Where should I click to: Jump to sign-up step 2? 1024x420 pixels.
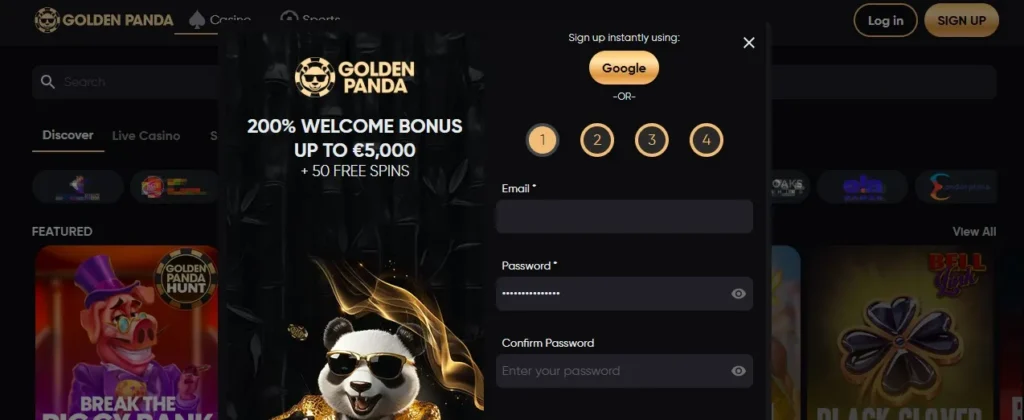[x=597, y=141]
